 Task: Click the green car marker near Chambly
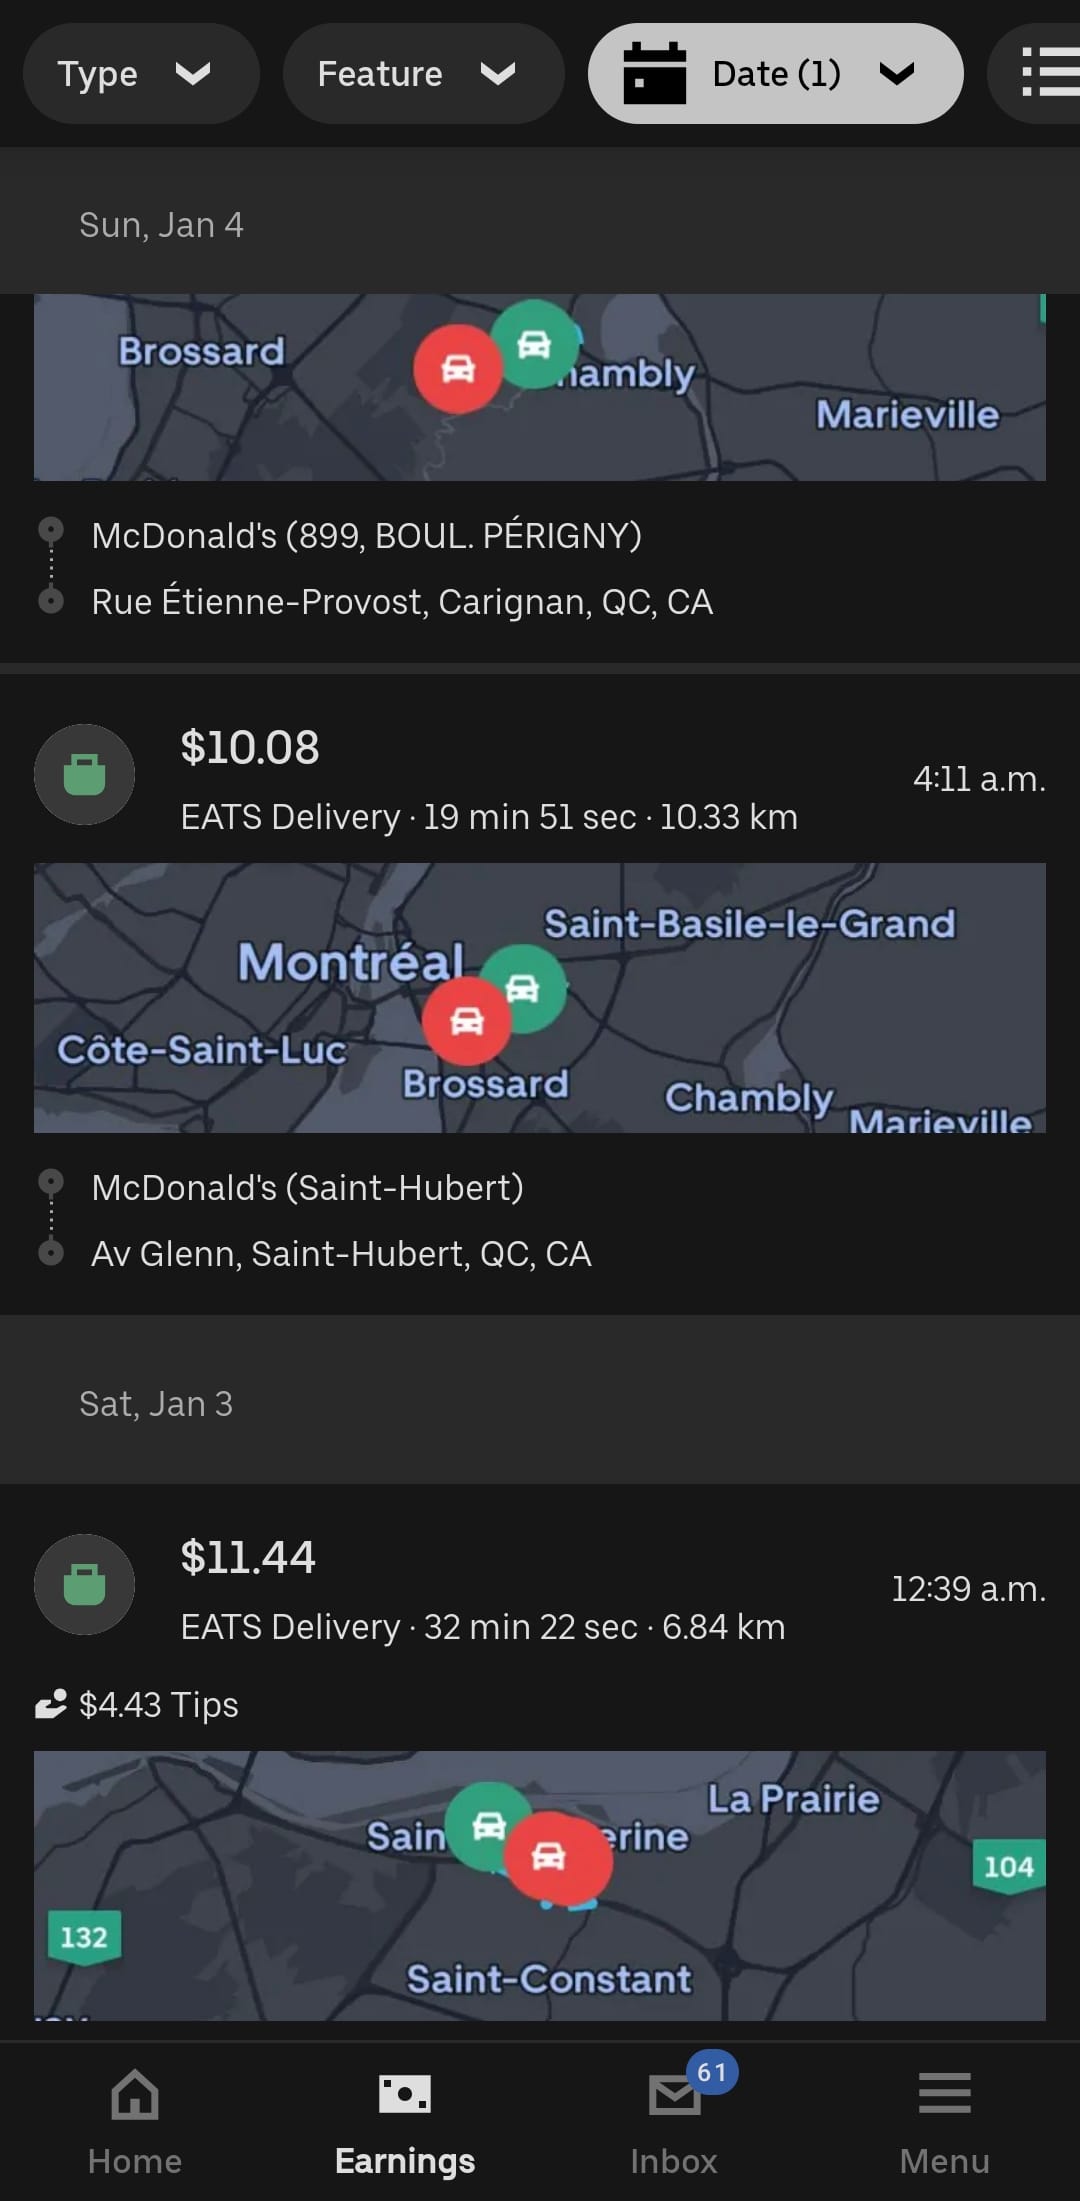(x=535, y=345)
